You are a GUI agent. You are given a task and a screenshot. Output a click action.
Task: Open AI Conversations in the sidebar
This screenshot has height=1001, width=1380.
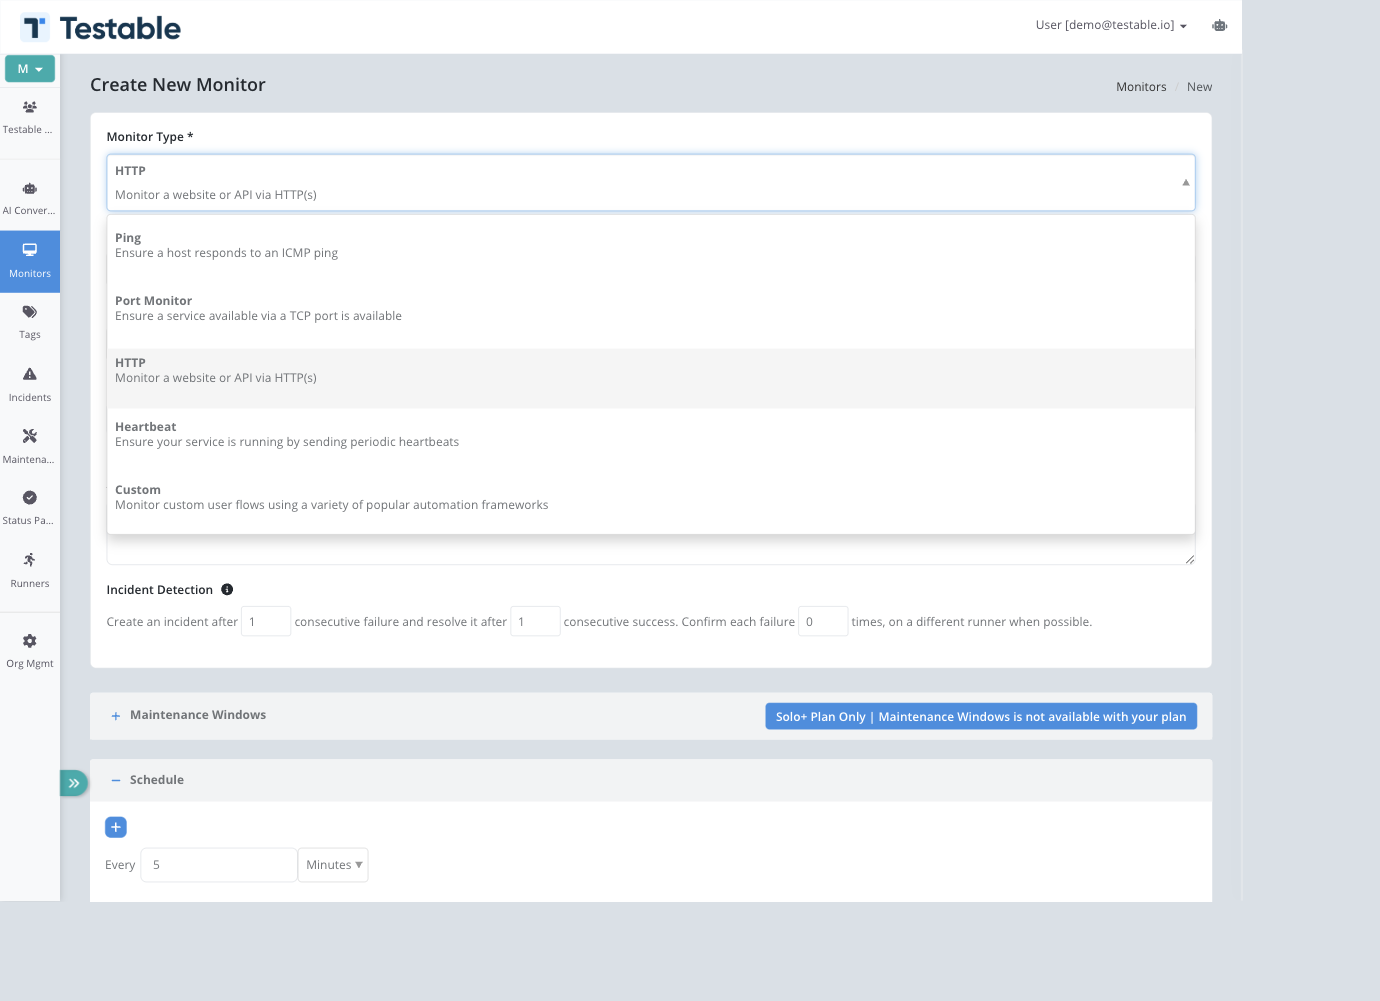coord(30,199)
